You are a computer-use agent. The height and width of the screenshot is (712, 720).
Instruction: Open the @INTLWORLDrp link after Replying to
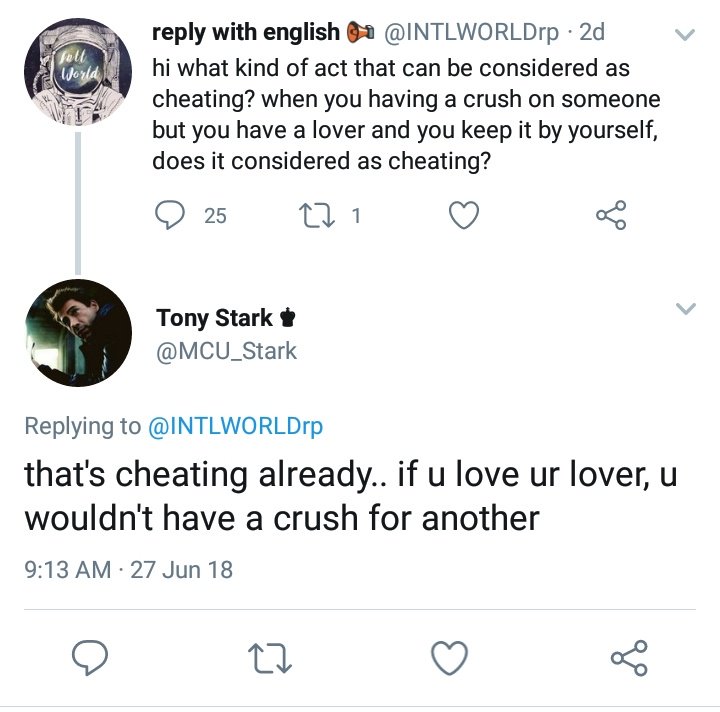click(236, 426)
